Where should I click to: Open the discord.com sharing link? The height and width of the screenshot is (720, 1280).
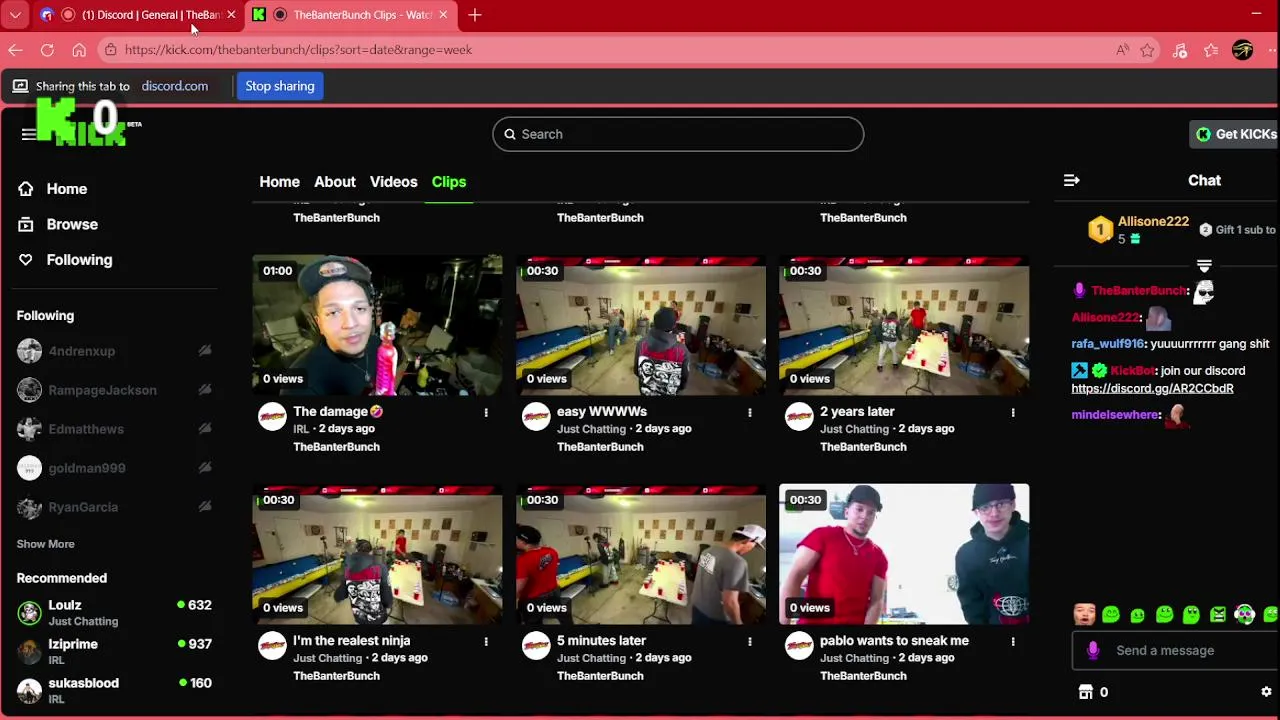tap(175, 86)
